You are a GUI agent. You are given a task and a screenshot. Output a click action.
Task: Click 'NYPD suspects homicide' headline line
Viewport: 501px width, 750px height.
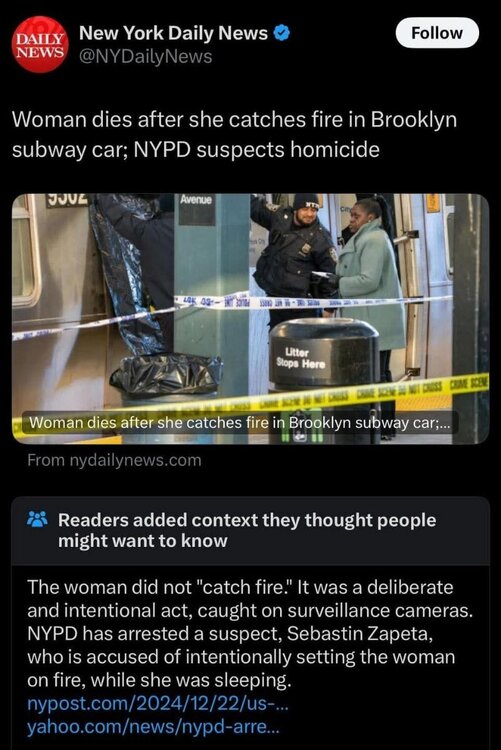coord(256,150)
